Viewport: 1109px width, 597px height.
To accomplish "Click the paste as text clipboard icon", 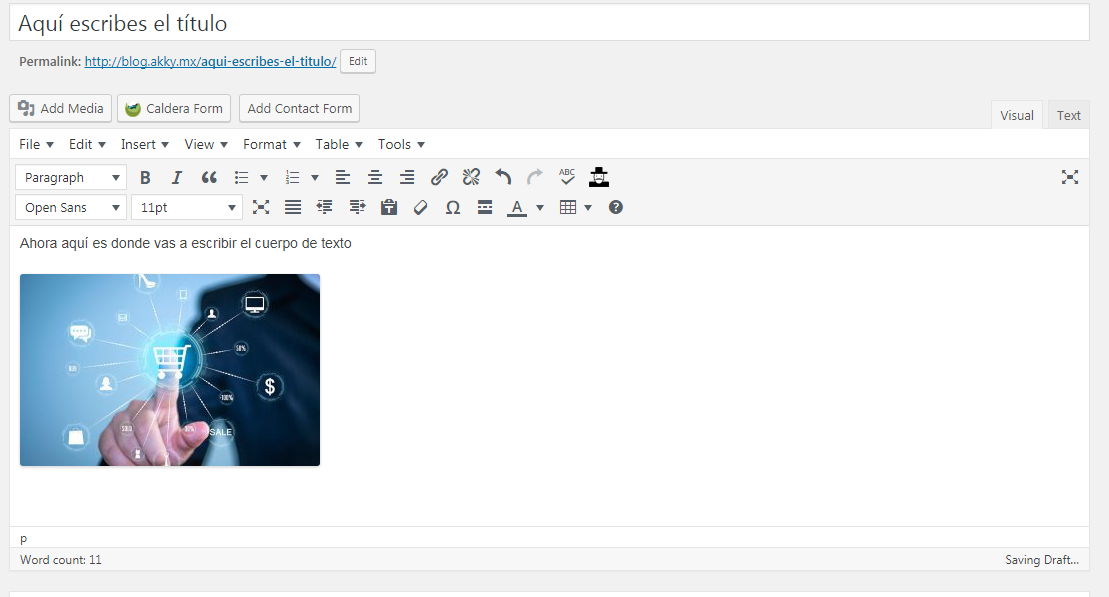I will (389, 208).
